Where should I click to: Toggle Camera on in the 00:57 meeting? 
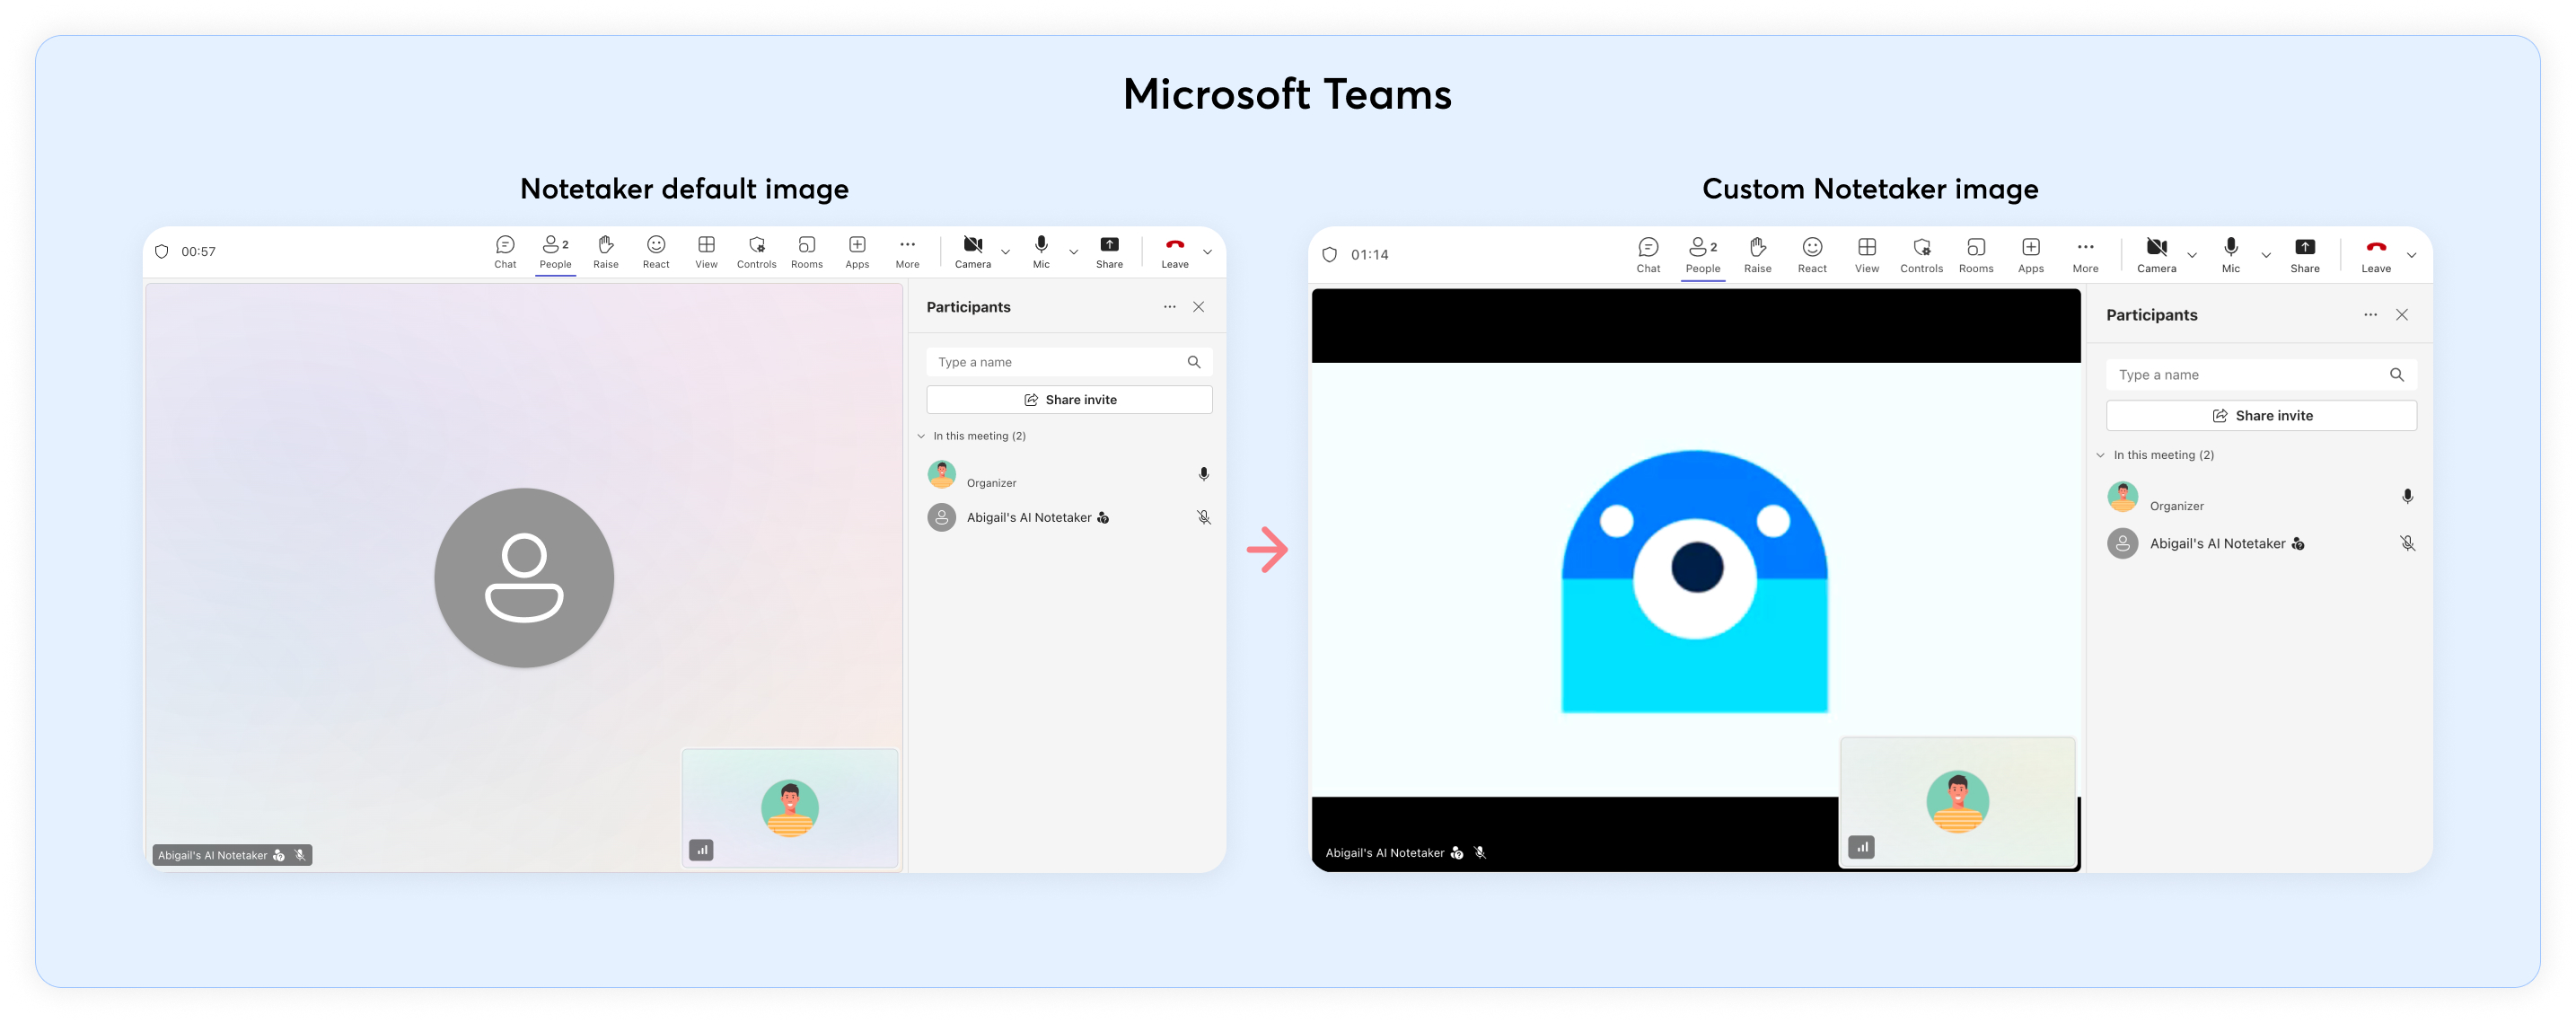pyautogui.click(x=972, y=250)
